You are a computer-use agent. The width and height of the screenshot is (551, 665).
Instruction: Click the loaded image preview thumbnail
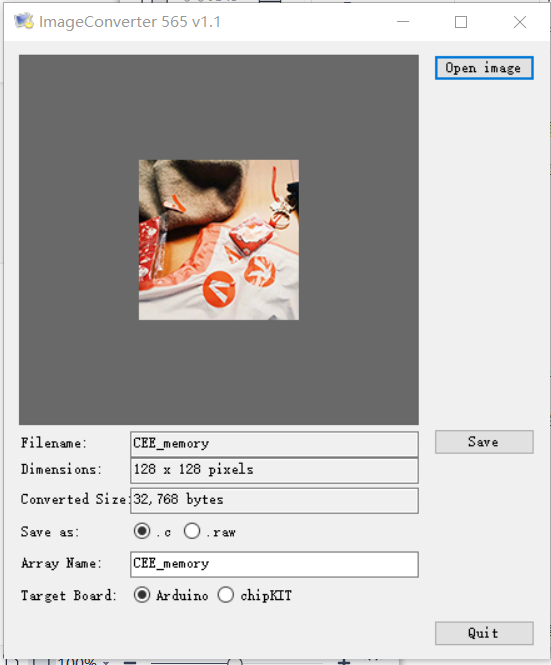219,240
